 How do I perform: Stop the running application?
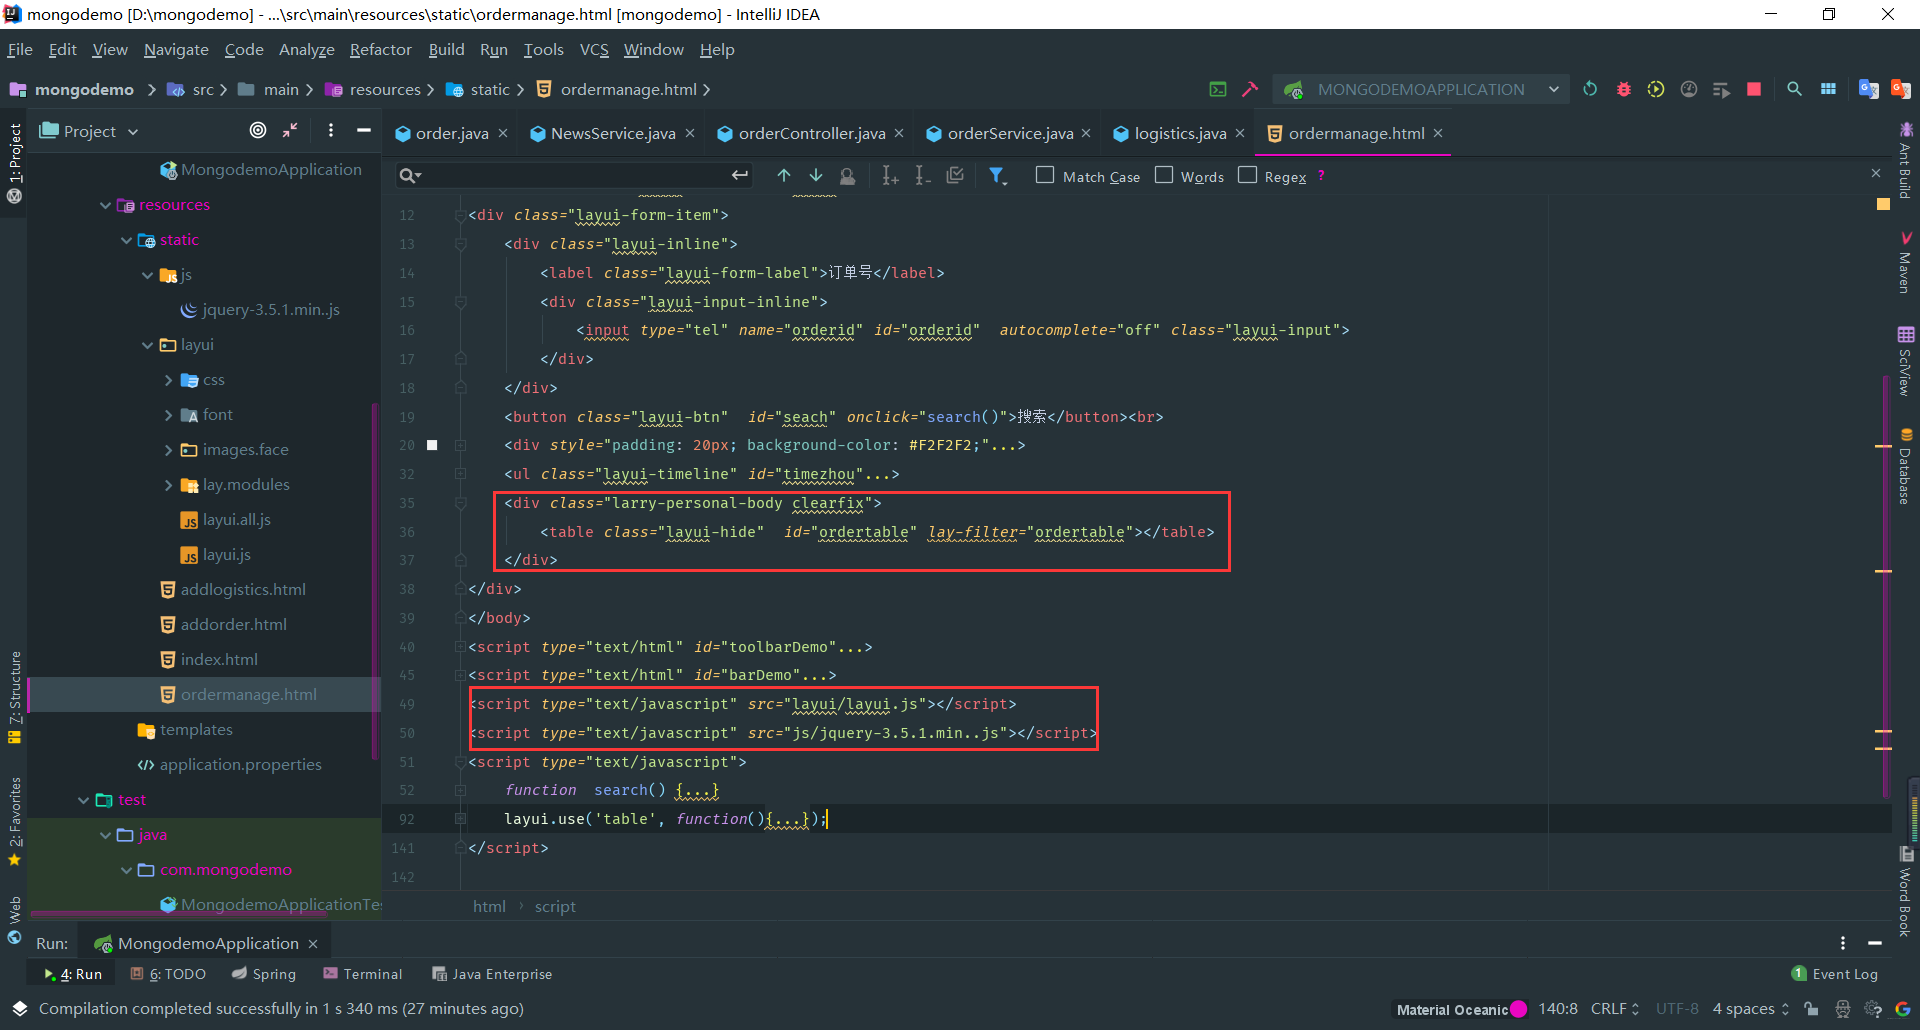pos(1753,89)
